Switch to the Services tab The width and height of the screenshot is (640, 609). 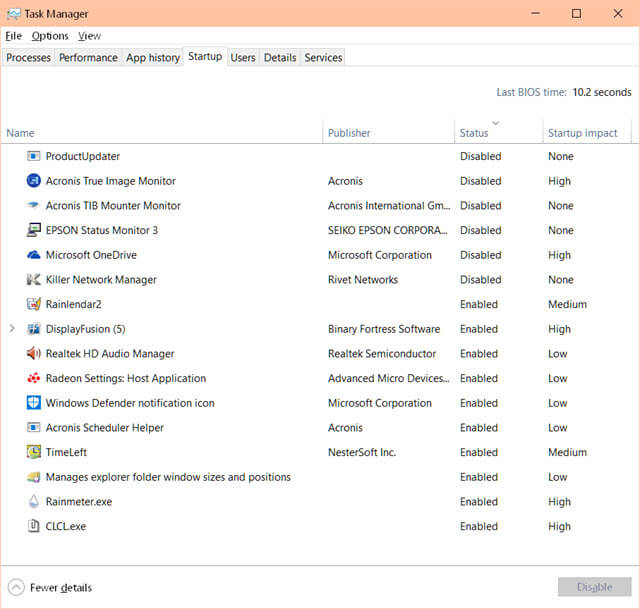tap(323, 58)
